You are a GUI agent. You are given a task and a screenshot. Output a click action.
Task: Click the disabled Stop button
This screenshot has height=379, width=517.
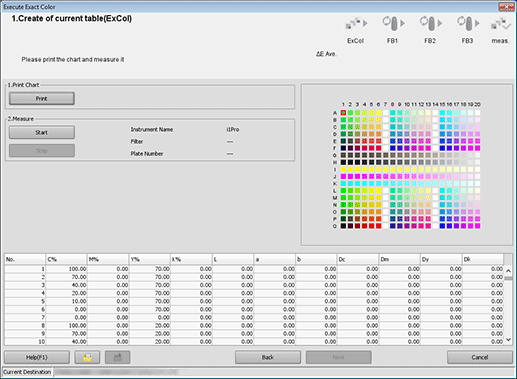[42, 150]
